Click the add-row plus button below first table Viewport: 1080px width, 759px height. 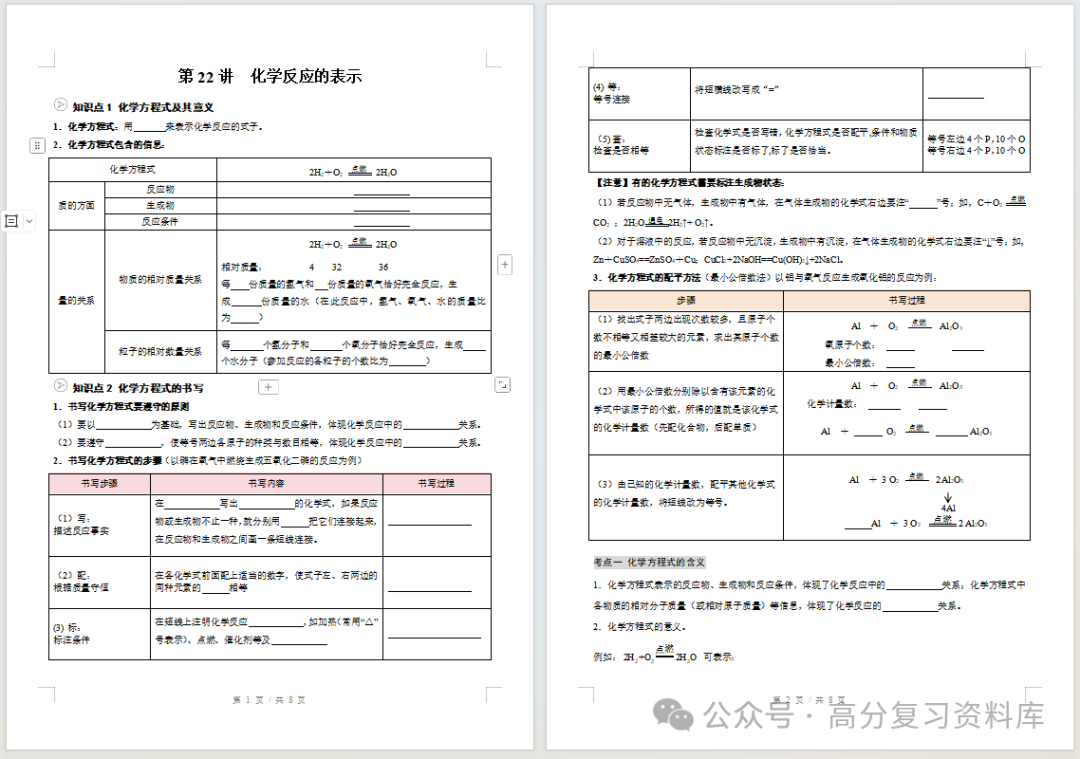pyautogui.click(x=268, y=387)
